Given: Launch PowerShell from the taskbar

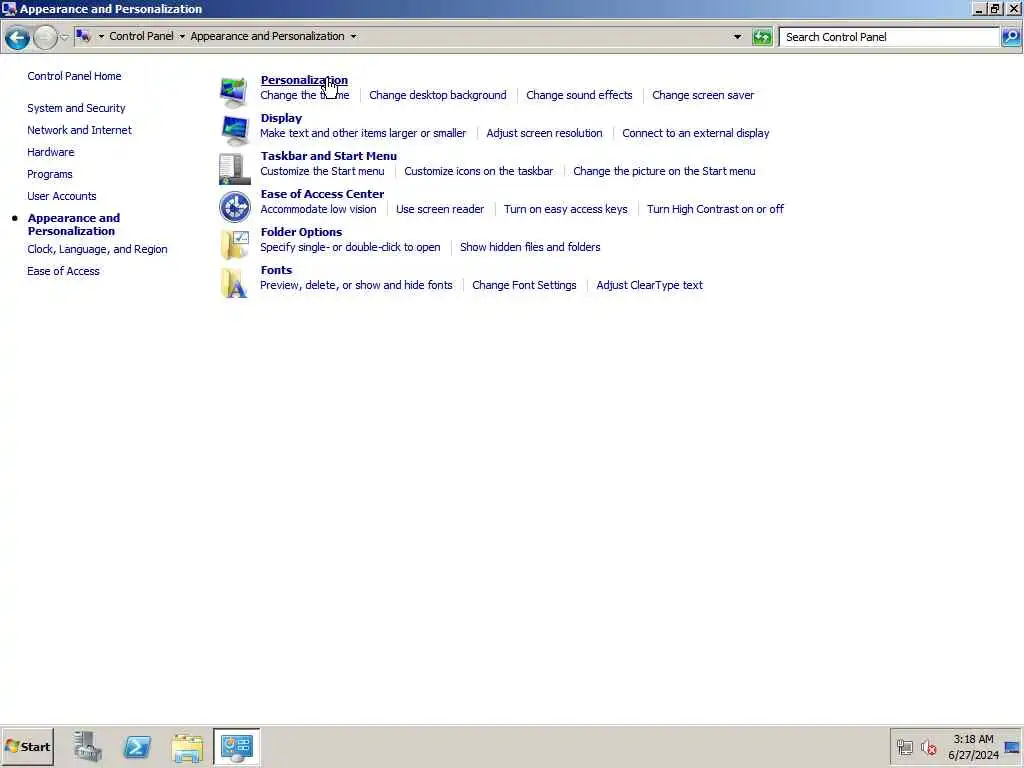Looking at the screenshot, I should click(x=137, y=746).
